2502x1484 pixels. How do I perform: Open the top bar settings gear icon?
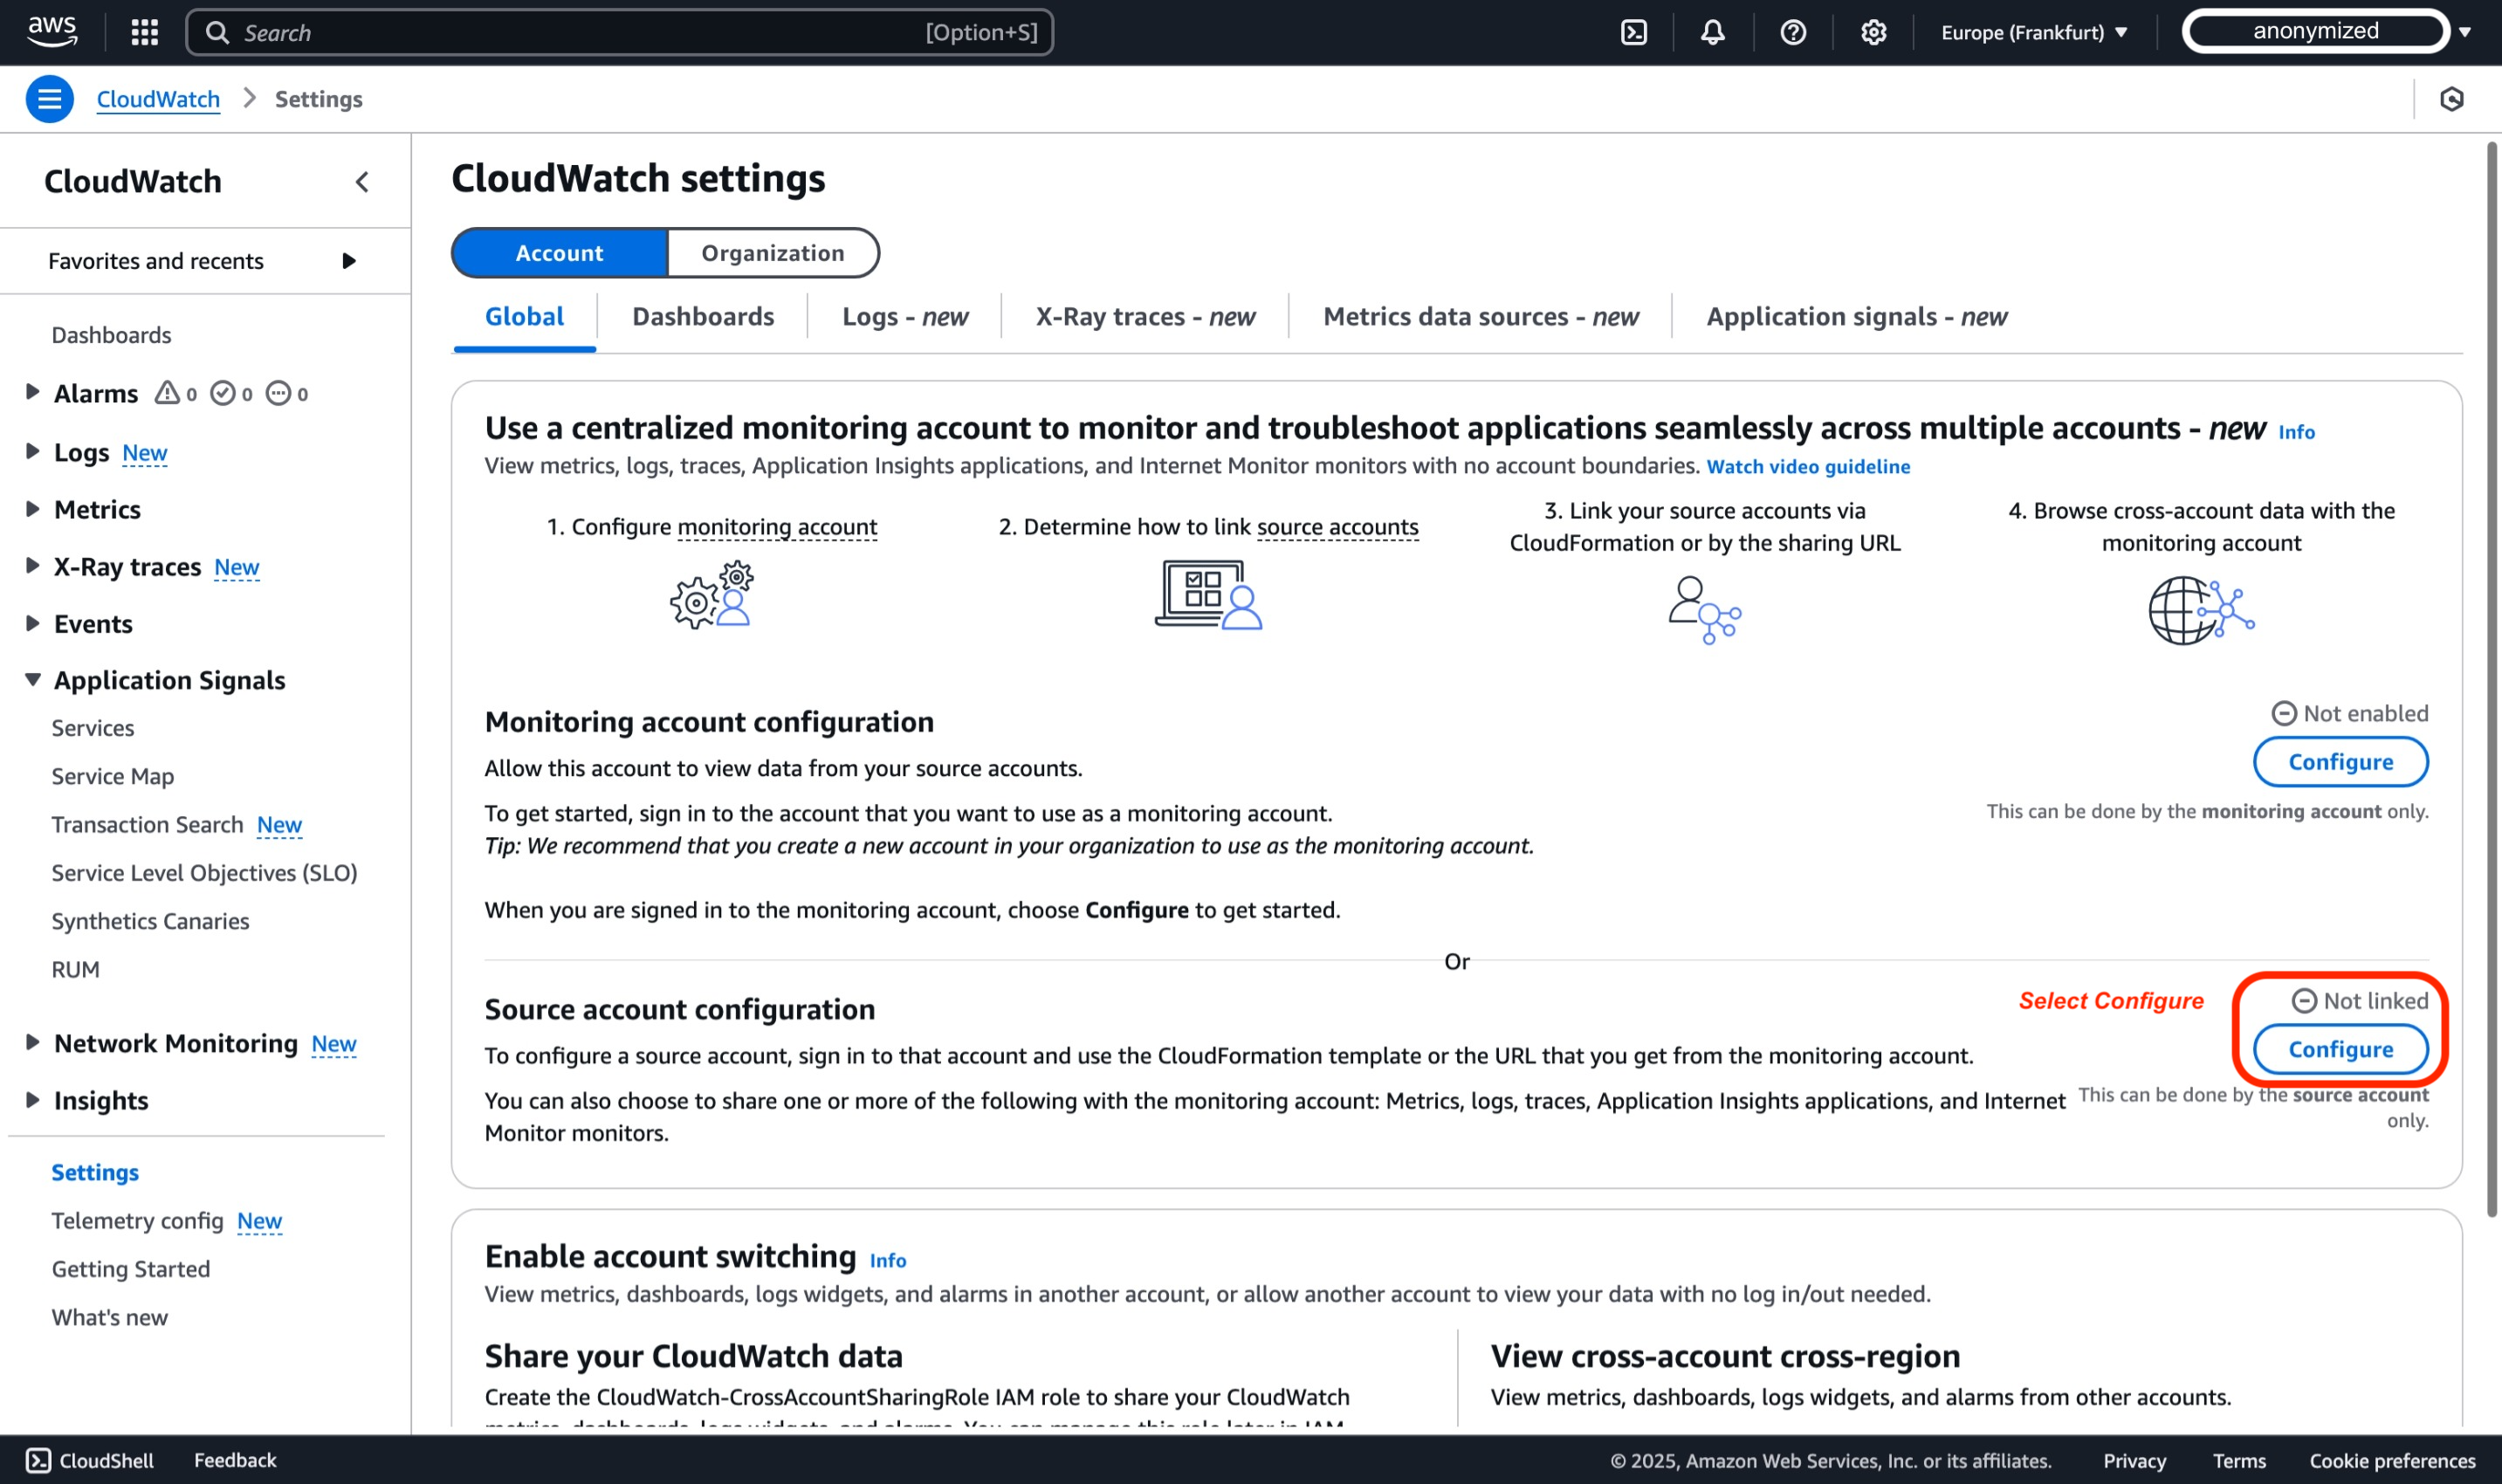click(x=1873, y=33)
